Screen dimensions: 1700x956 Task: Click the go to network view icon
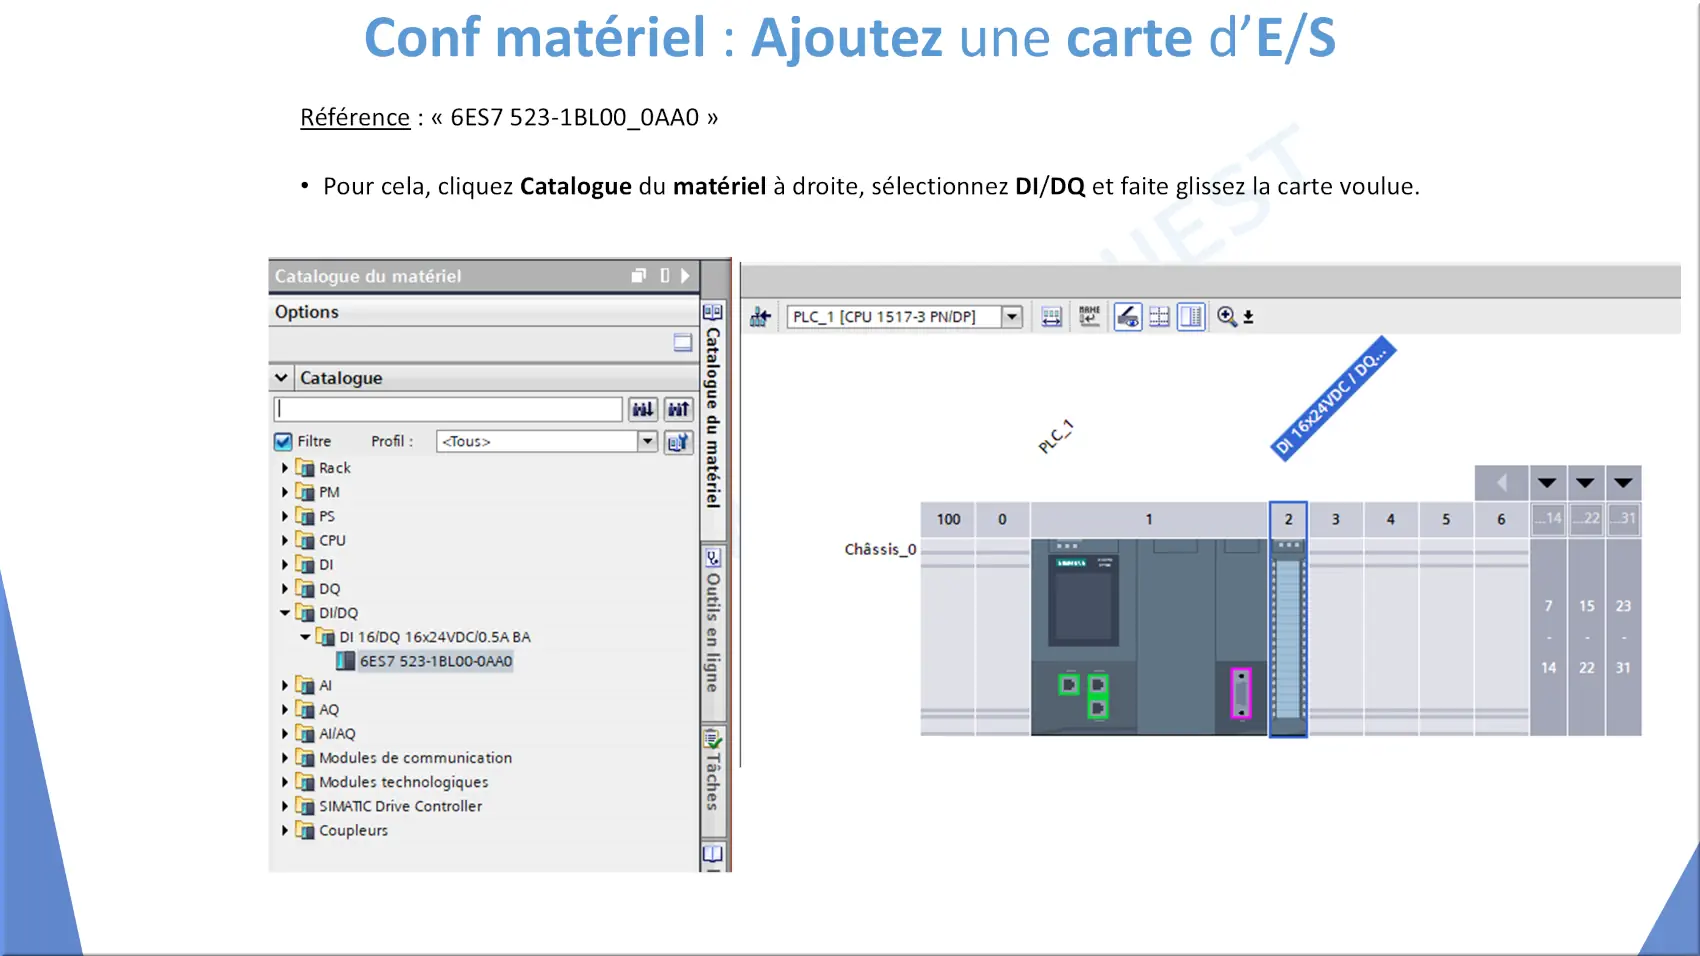pos(761,317)
